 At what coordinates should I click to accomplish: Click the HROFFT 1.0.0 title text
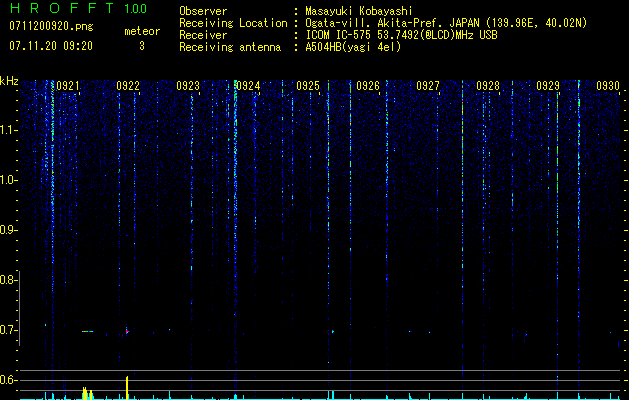pos(78,8)
